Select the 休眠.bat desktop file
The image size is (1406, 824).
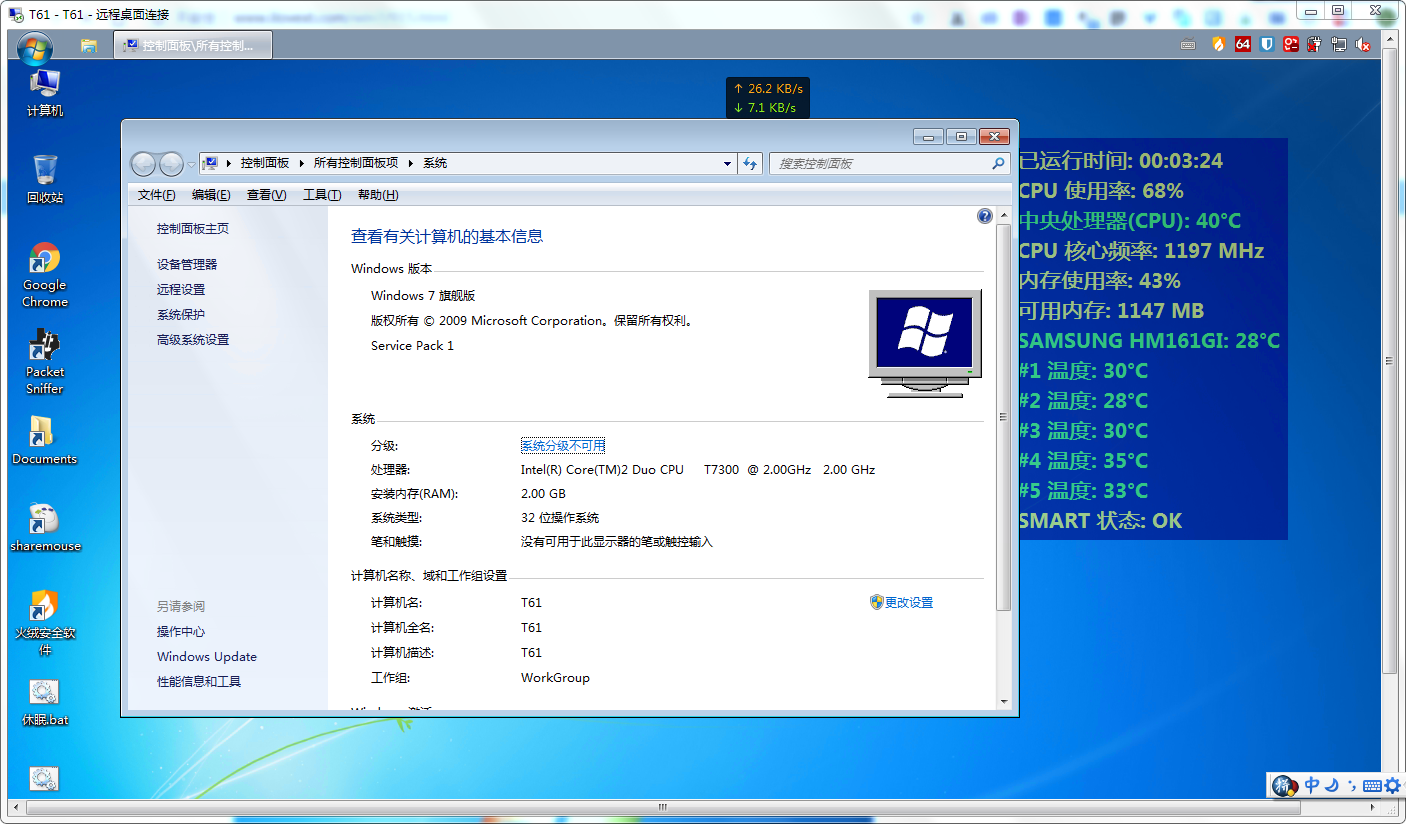(x=45, y=702)
